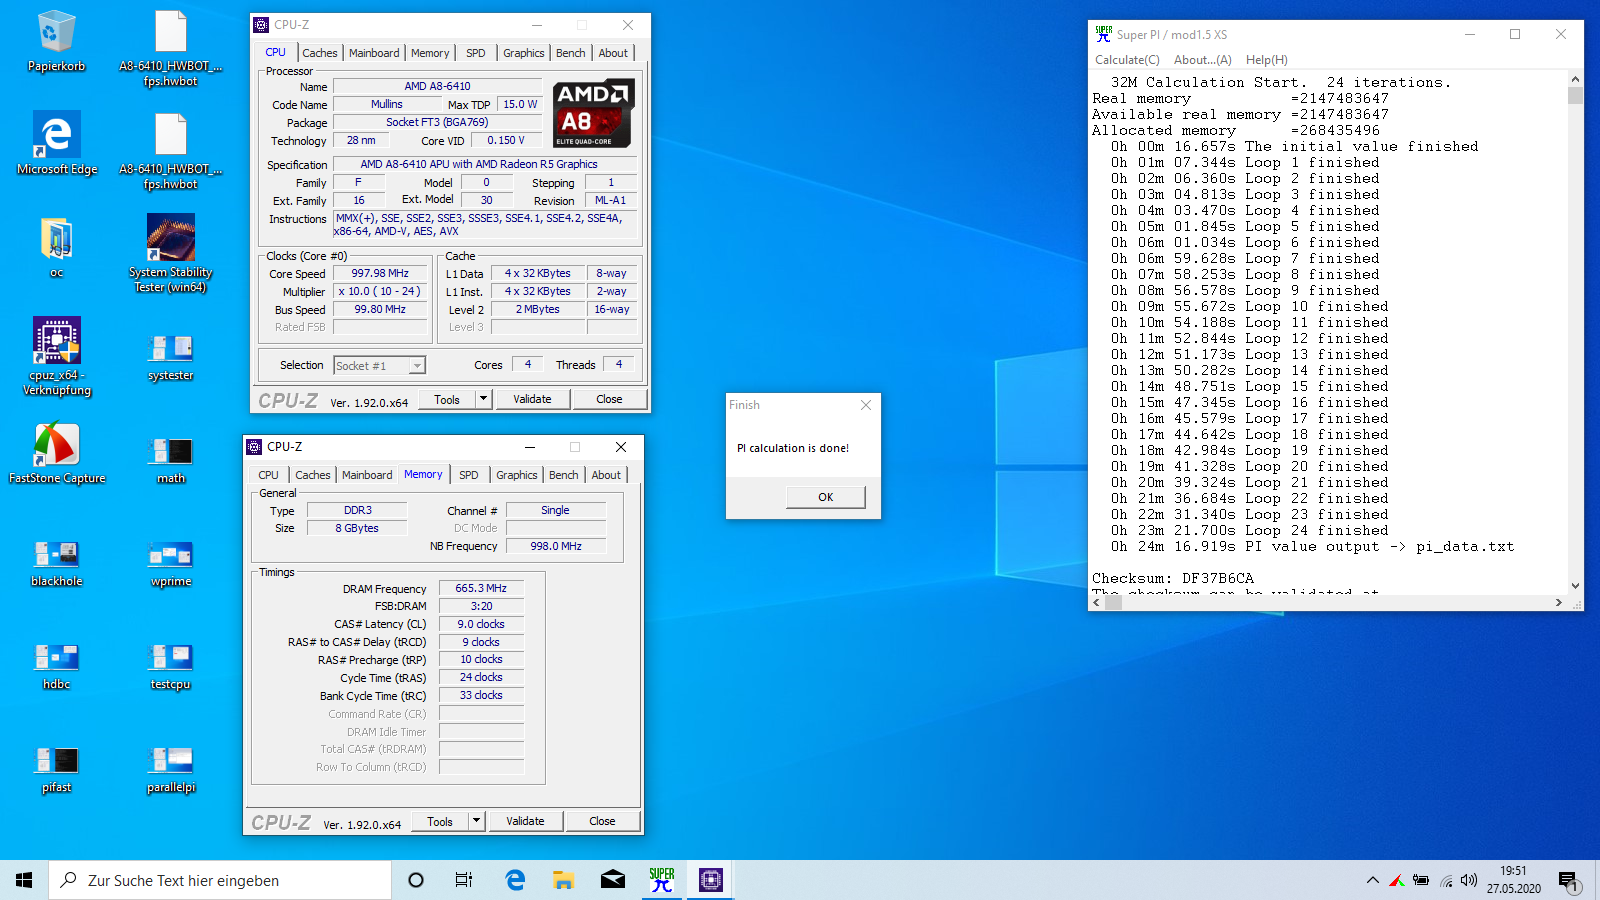Select the wprime desktop shortcut
This screenshot has height=900, width=1600.
pyautogui.click(x=171, y=563)
